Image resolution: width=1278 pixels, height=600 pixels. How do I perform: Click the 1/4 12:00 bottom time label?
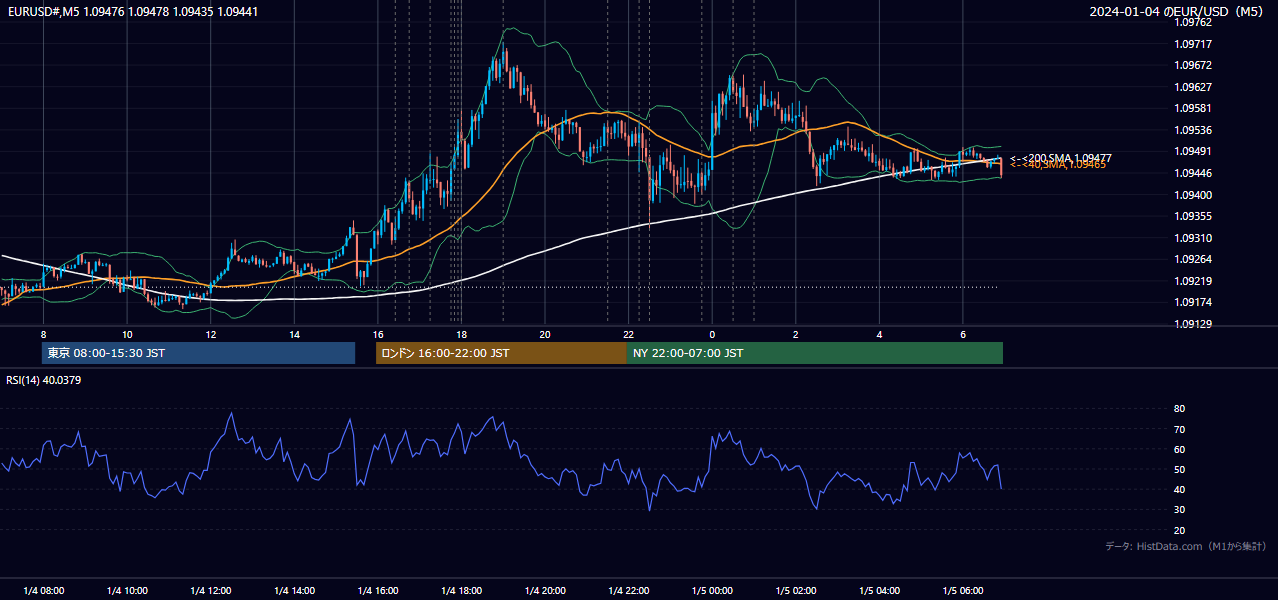[x=210, y=591]
